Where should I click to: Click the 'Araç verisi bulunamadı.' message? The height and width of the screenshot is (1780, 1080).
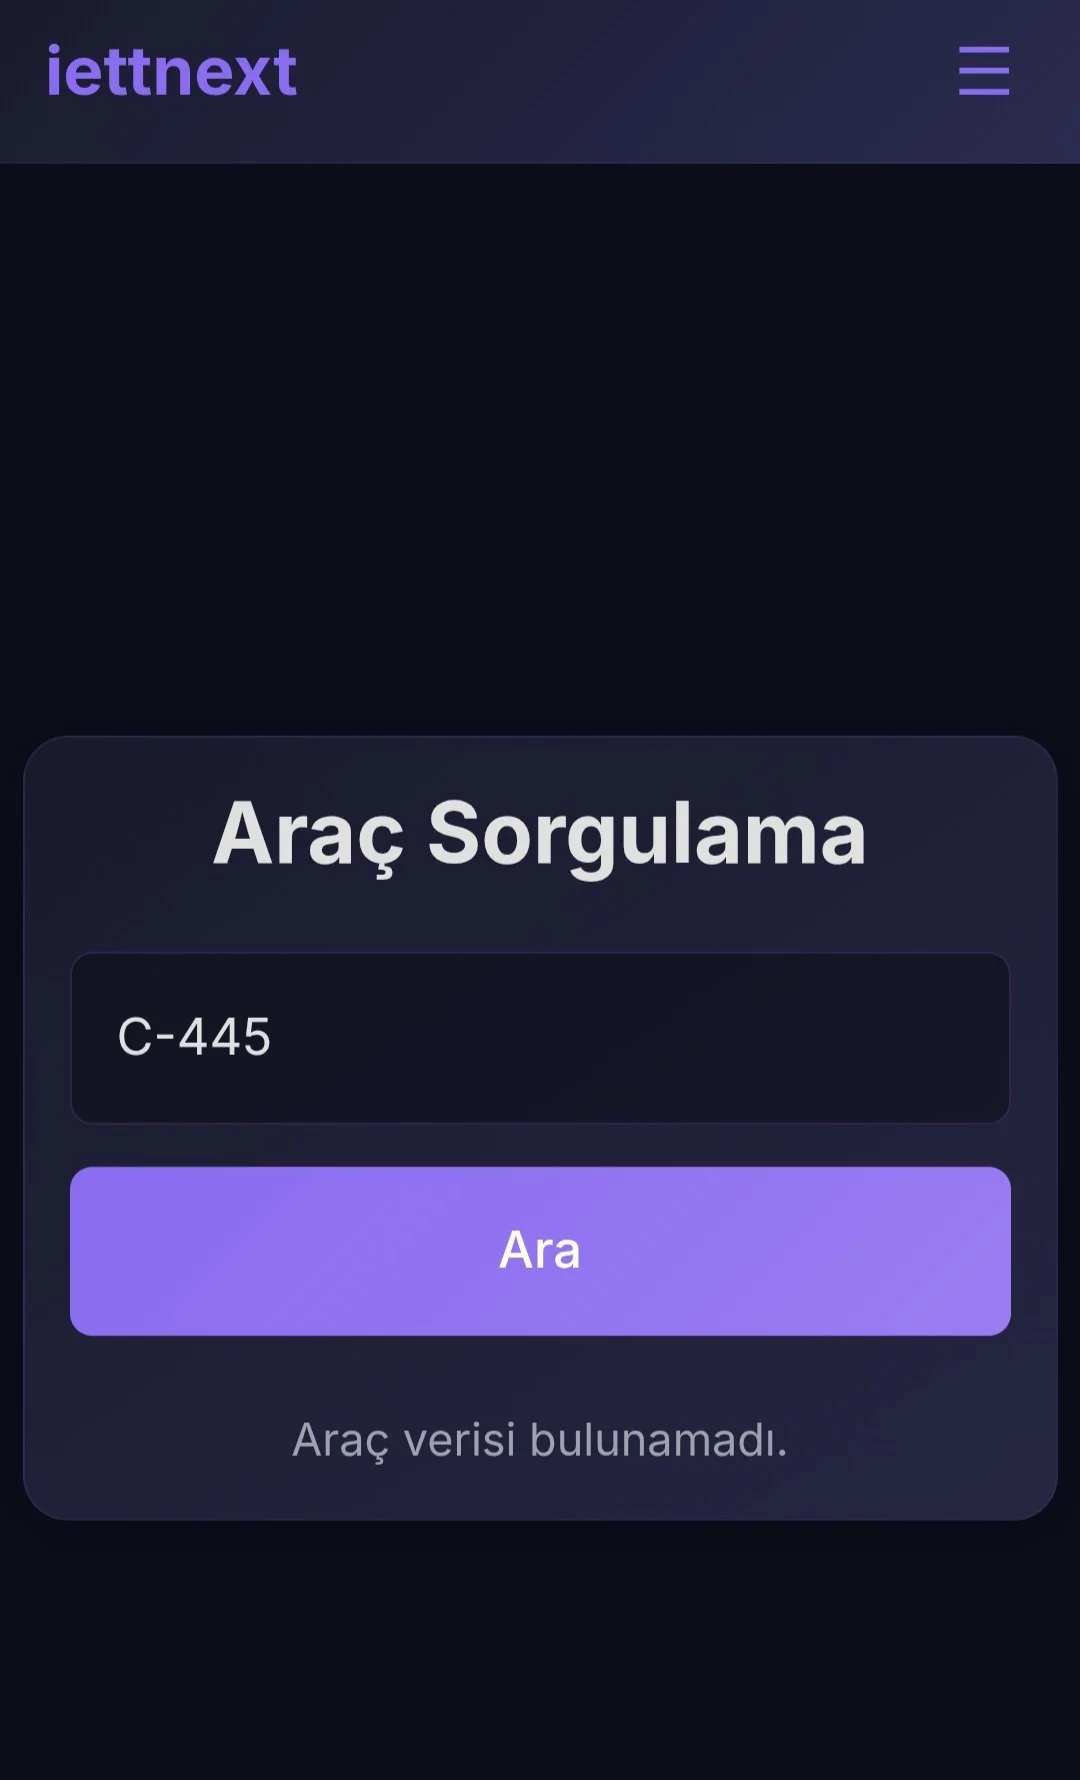point(540,1440)
